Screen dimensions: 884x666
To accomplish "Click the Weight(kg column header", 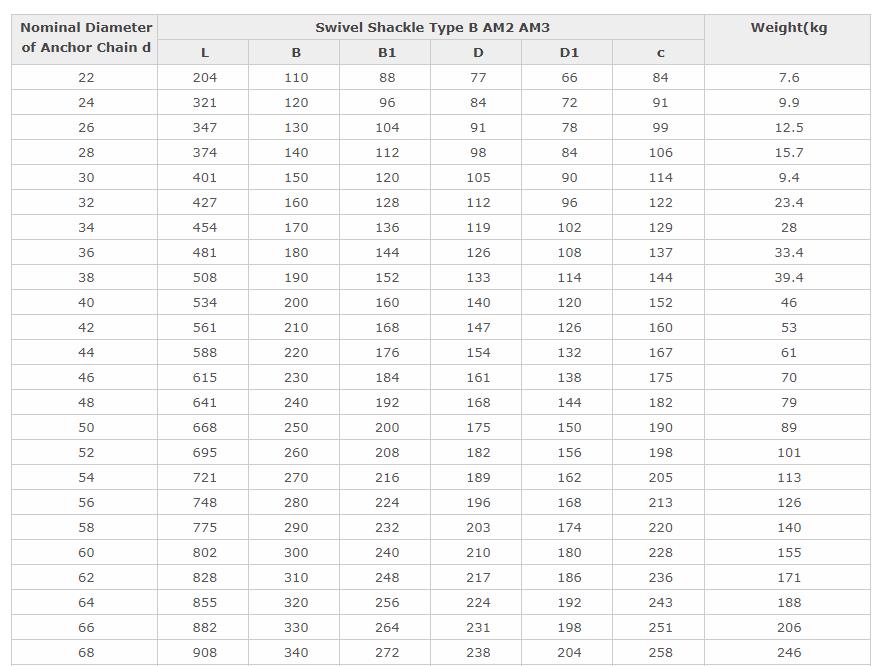I will click(x=788, y=39).
